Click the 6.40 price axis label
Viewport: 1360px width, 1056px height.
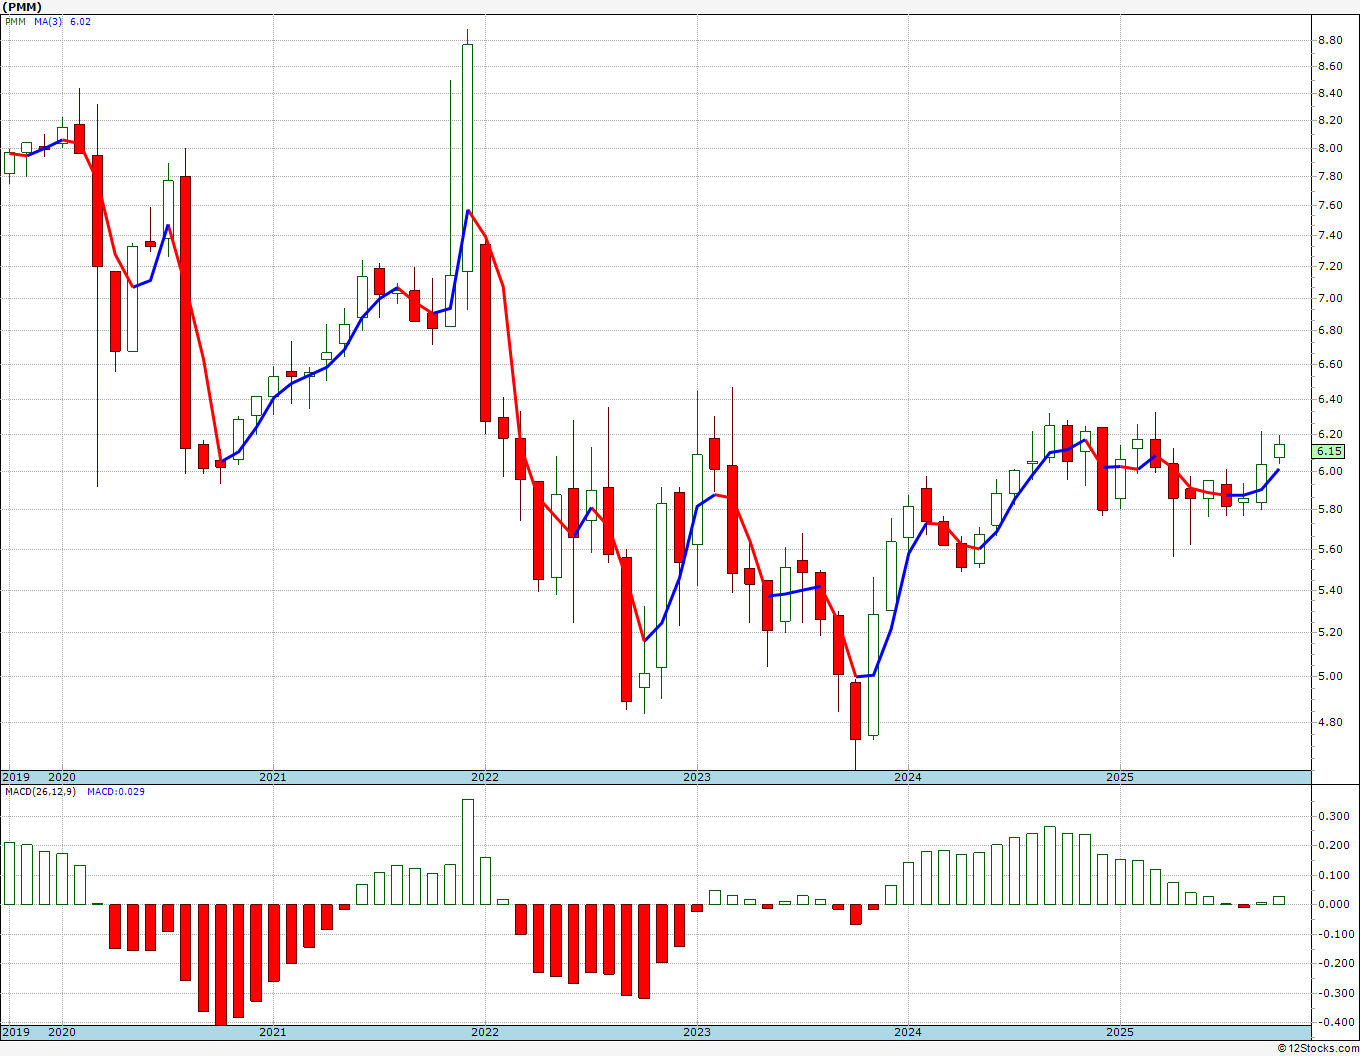coord(1330,399)
